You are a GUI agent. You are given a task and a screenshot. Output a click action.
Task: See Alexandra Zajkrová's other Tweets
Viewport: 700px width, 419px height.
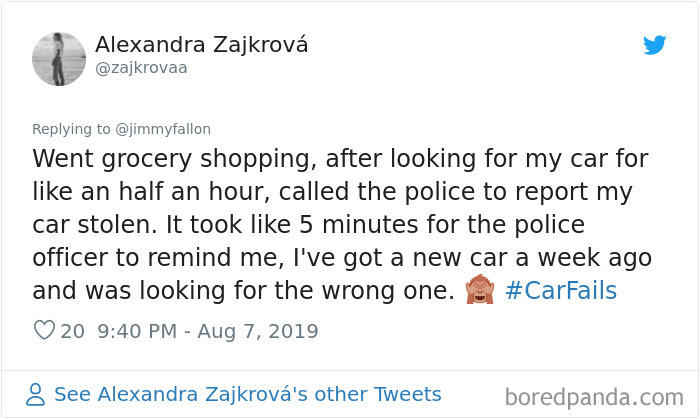247,394
